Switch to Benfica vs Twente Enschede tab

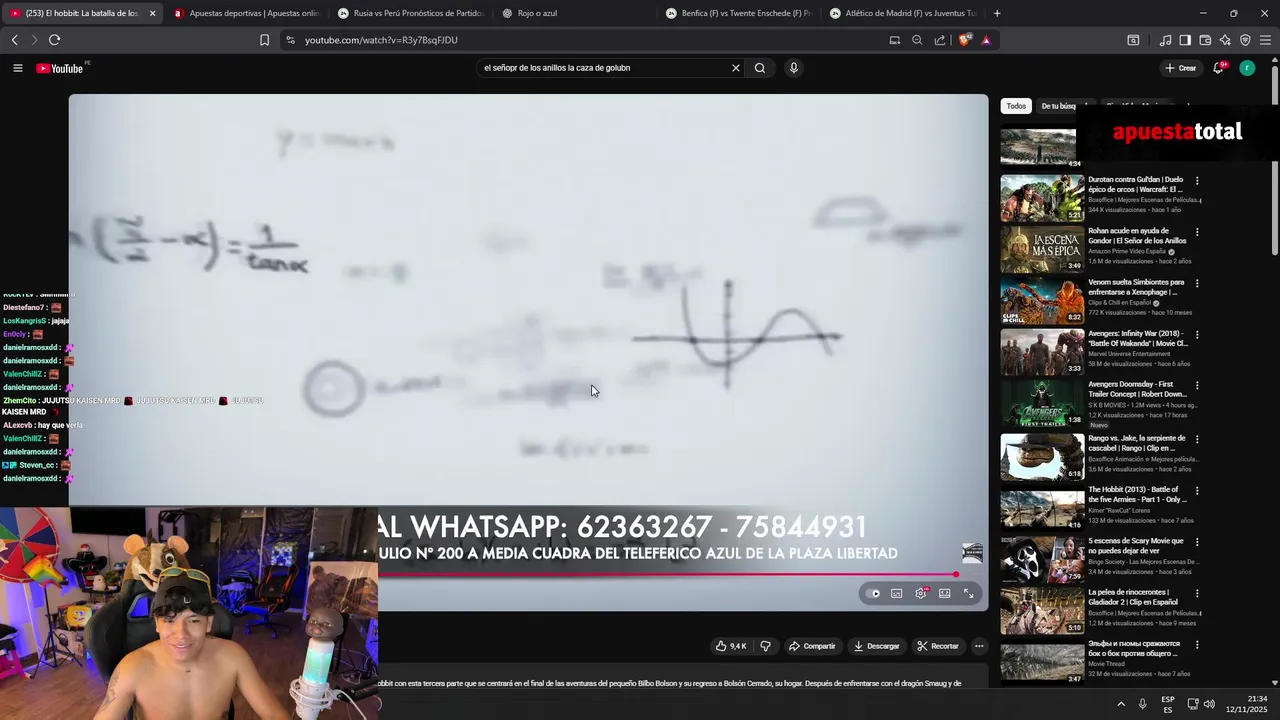(740, 13)
